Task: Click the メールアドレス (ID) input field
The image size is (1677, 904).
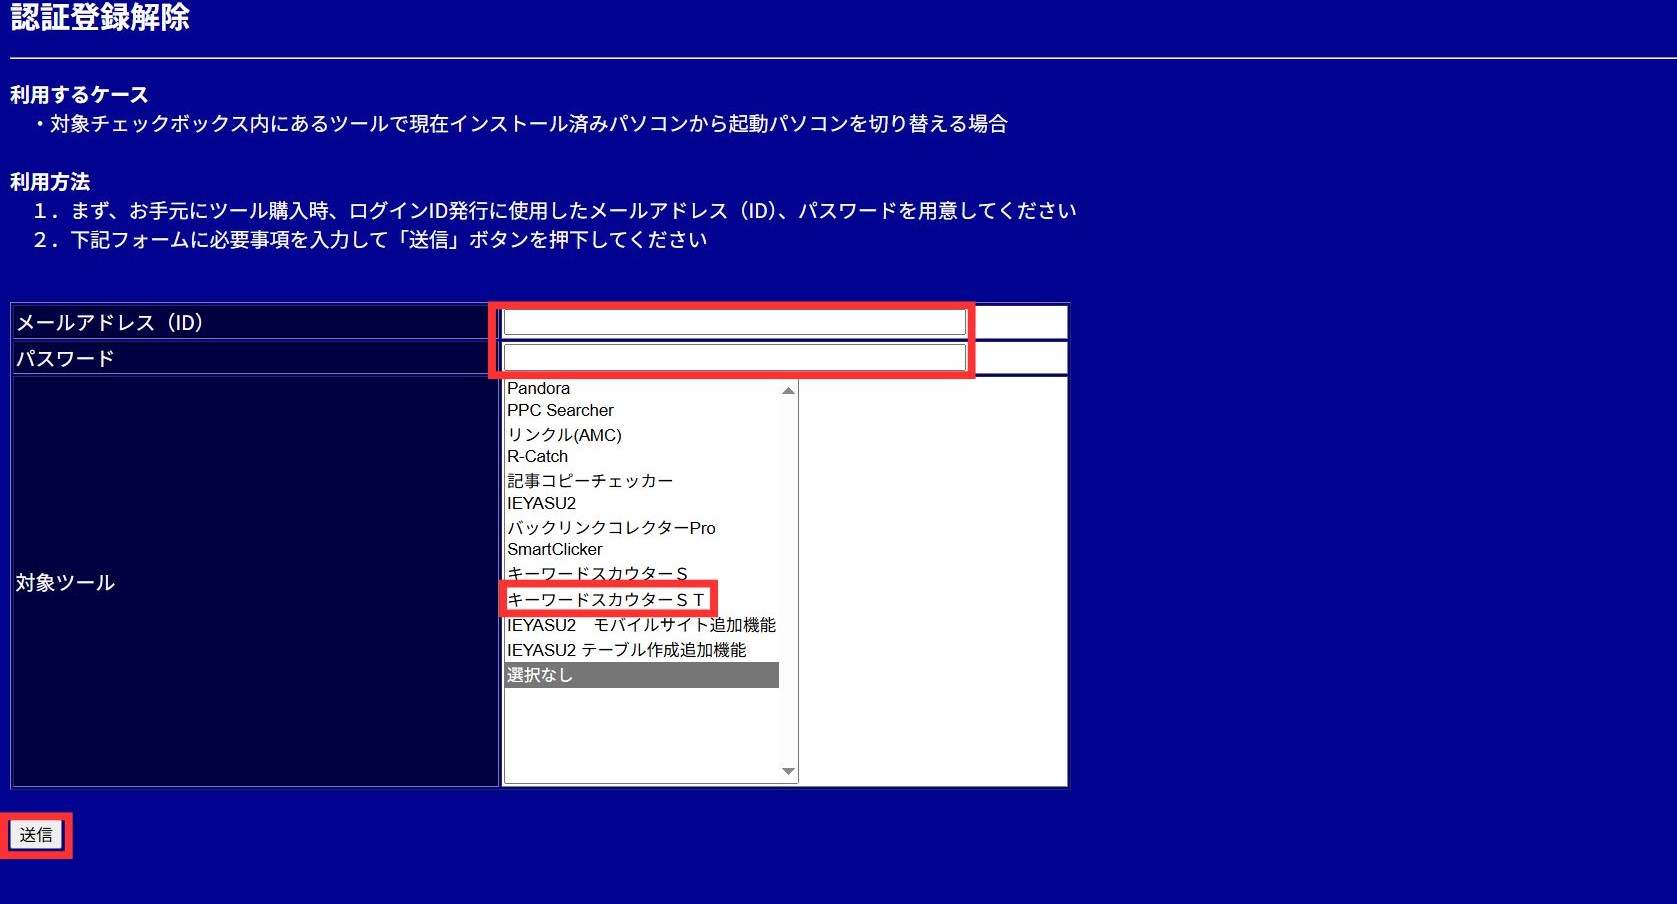Action: 734,322
